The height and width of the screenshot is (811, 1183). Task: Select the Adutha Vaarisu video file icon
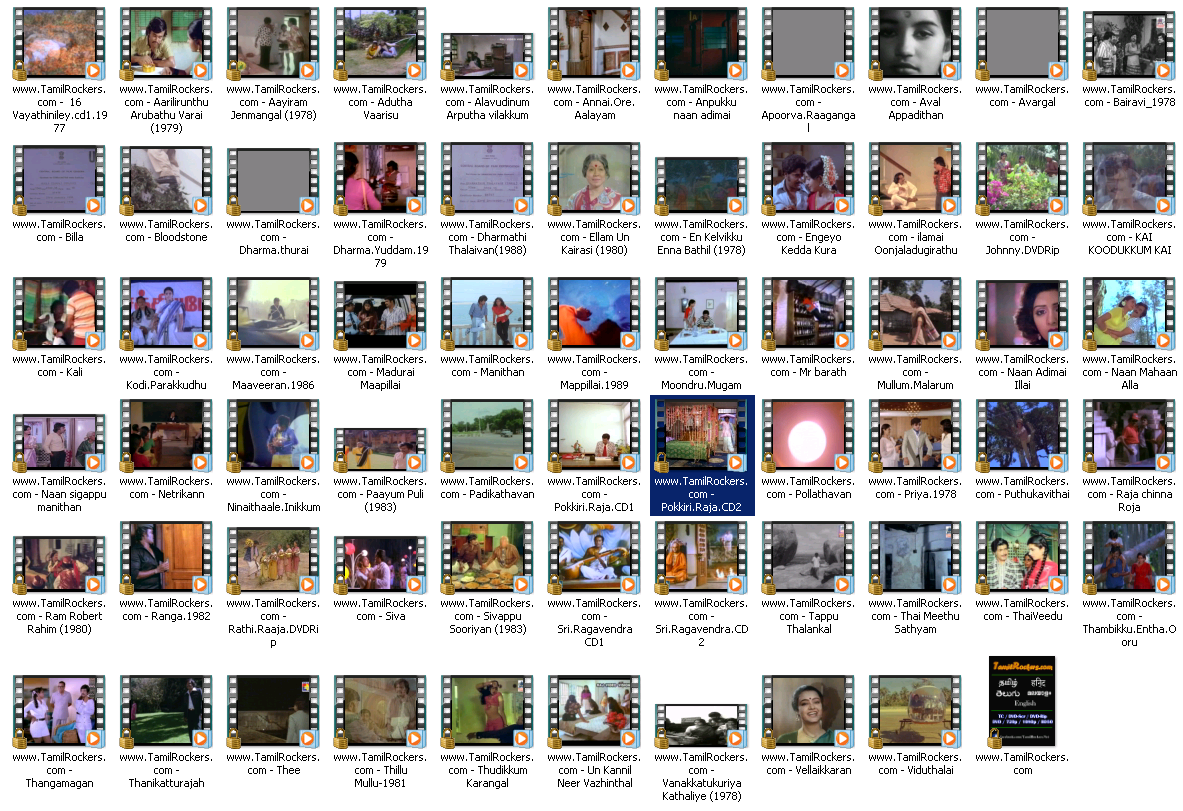tap(380, 44)
